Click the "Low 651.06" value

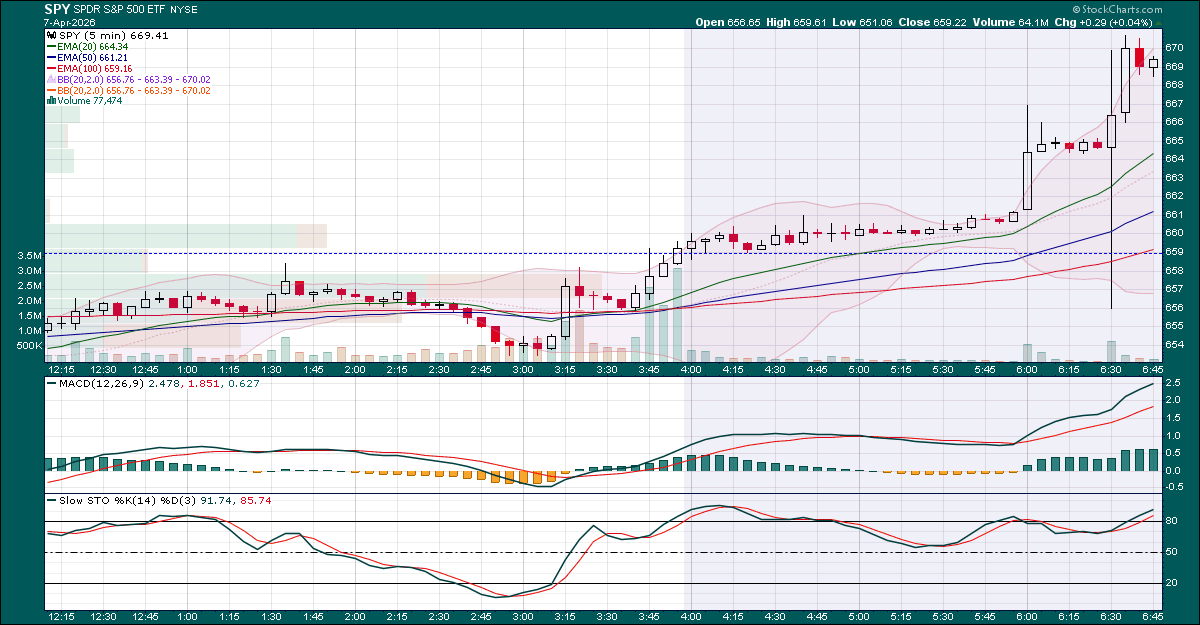(x=863, y=22)
